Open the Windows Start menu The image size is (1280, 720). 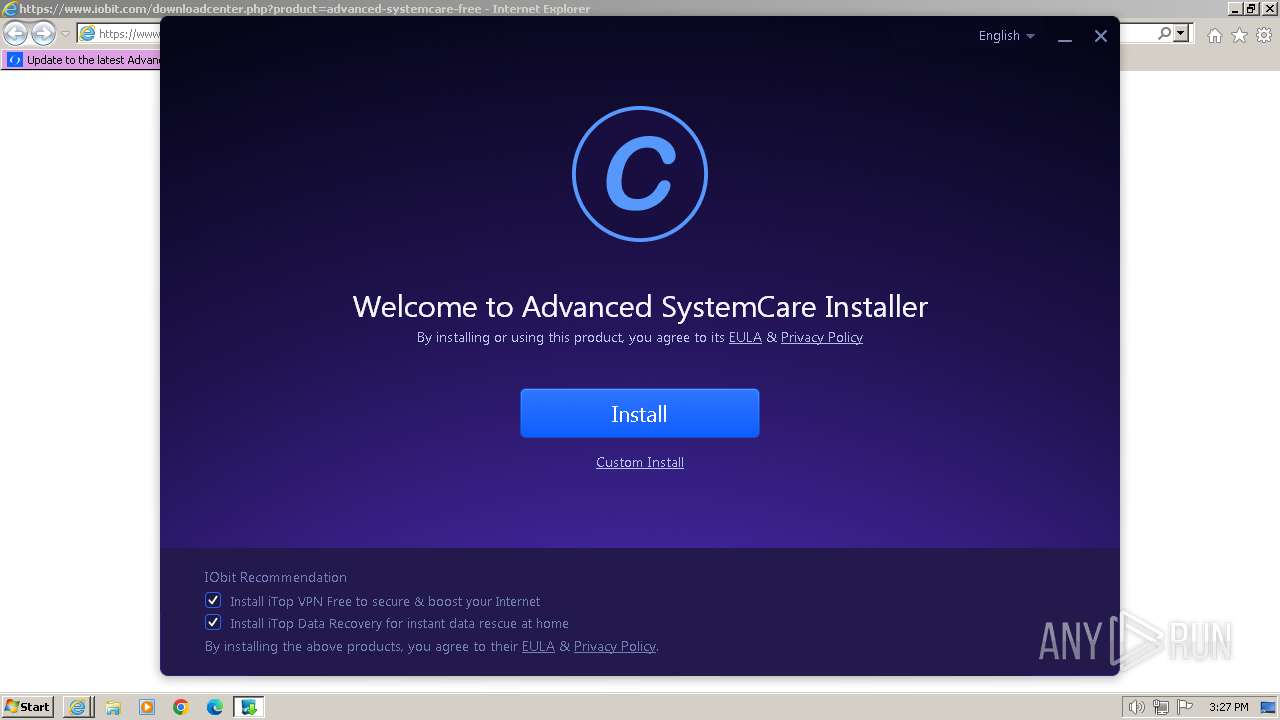[28, 706]
